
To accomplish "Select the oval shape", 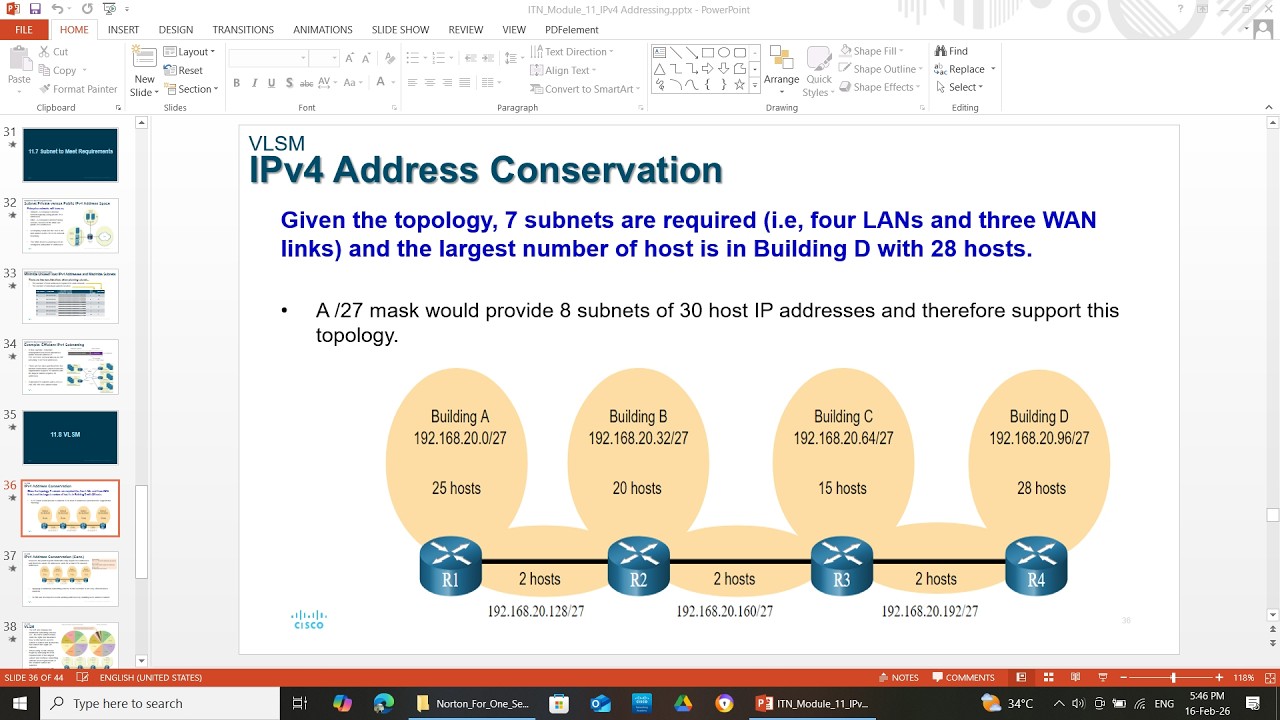I will click(x=724, y=52).
